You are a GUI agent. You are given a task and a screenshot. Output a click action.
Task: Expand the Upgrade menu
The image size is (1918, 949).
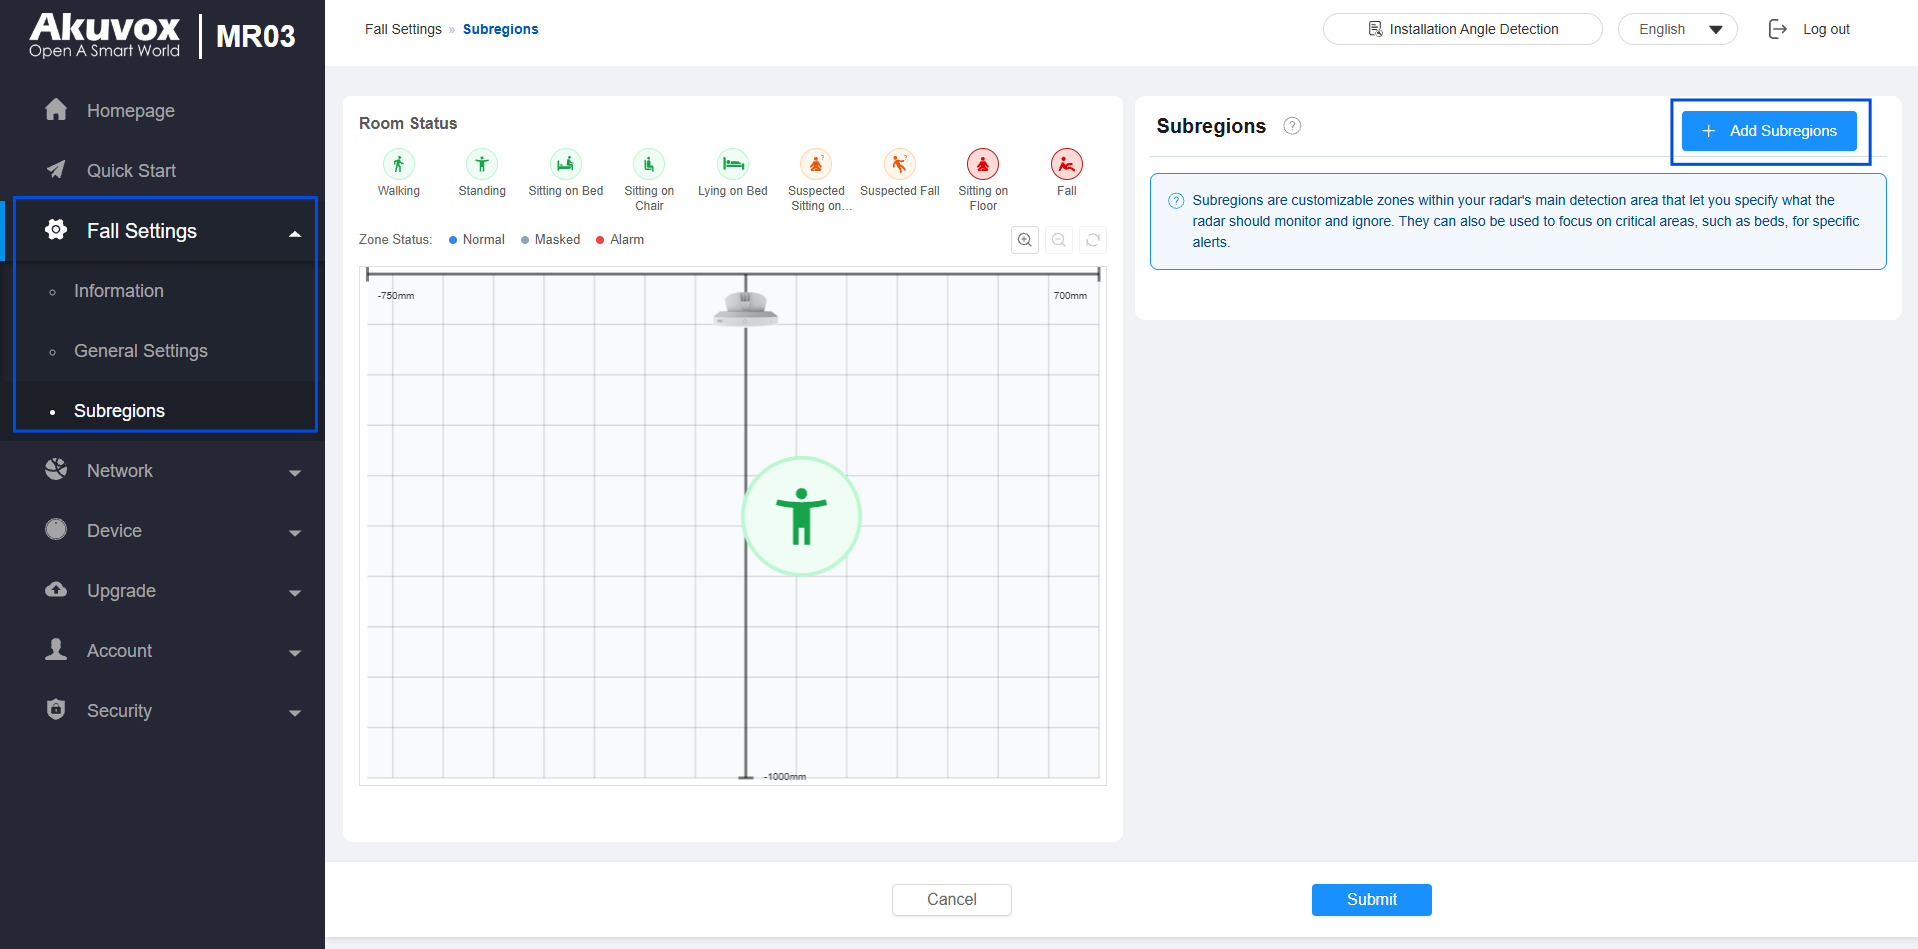tap(295, 593)
